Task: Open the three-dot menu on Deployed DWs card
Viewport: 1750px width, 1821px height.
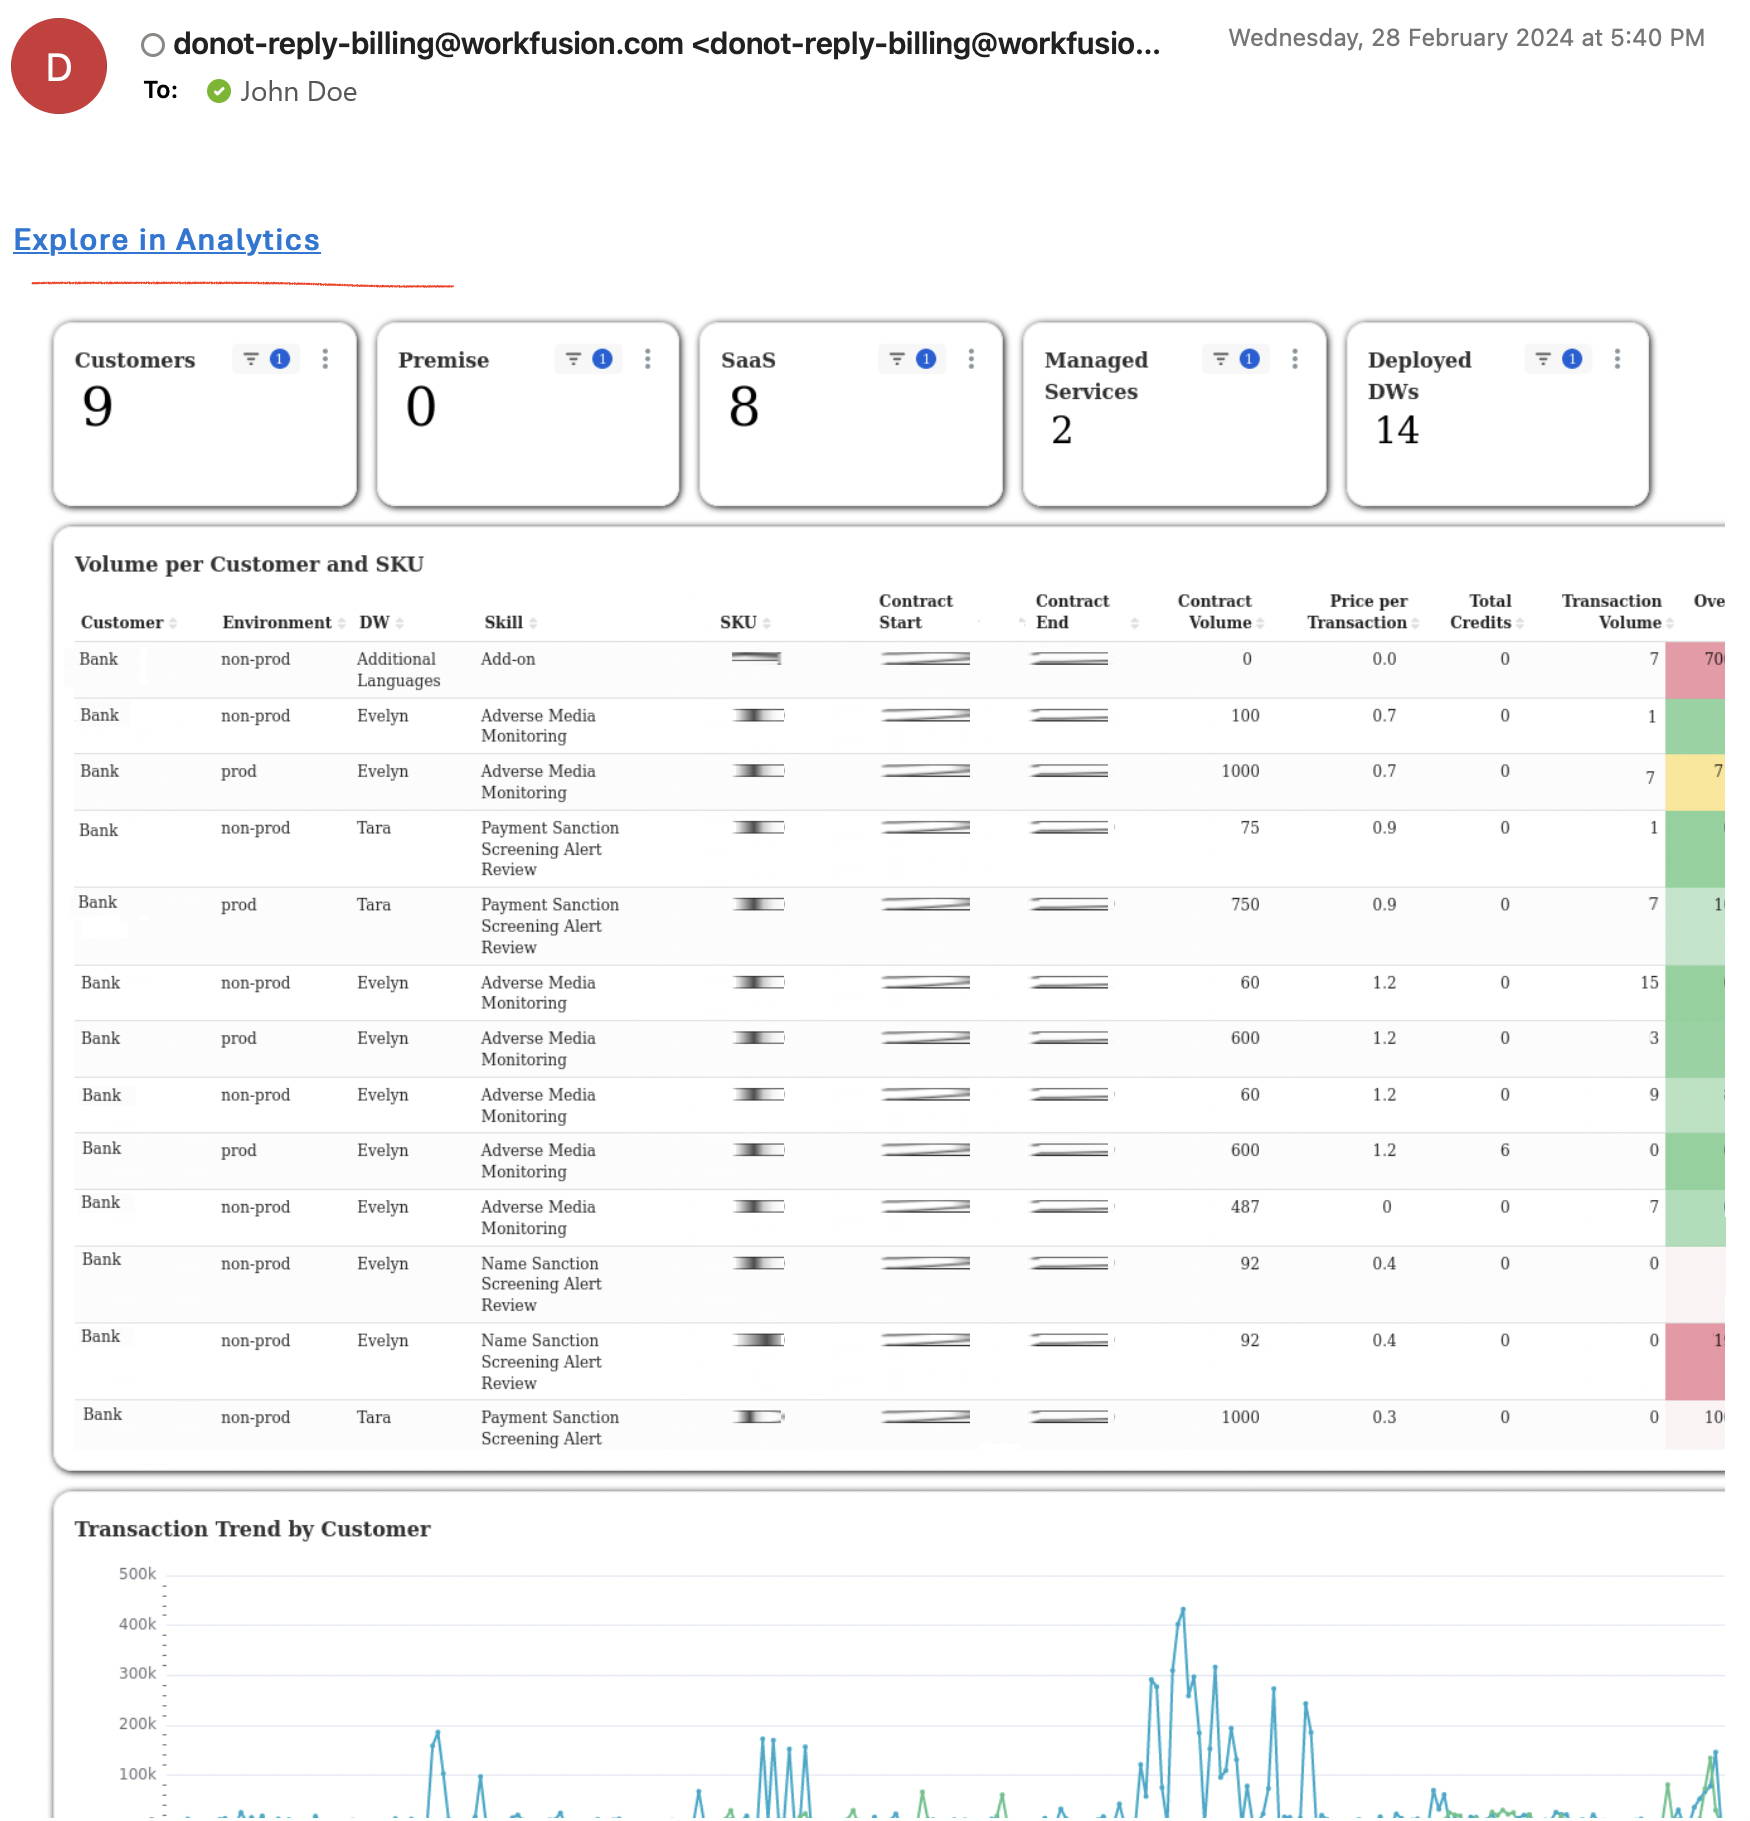Action: 1617,359
